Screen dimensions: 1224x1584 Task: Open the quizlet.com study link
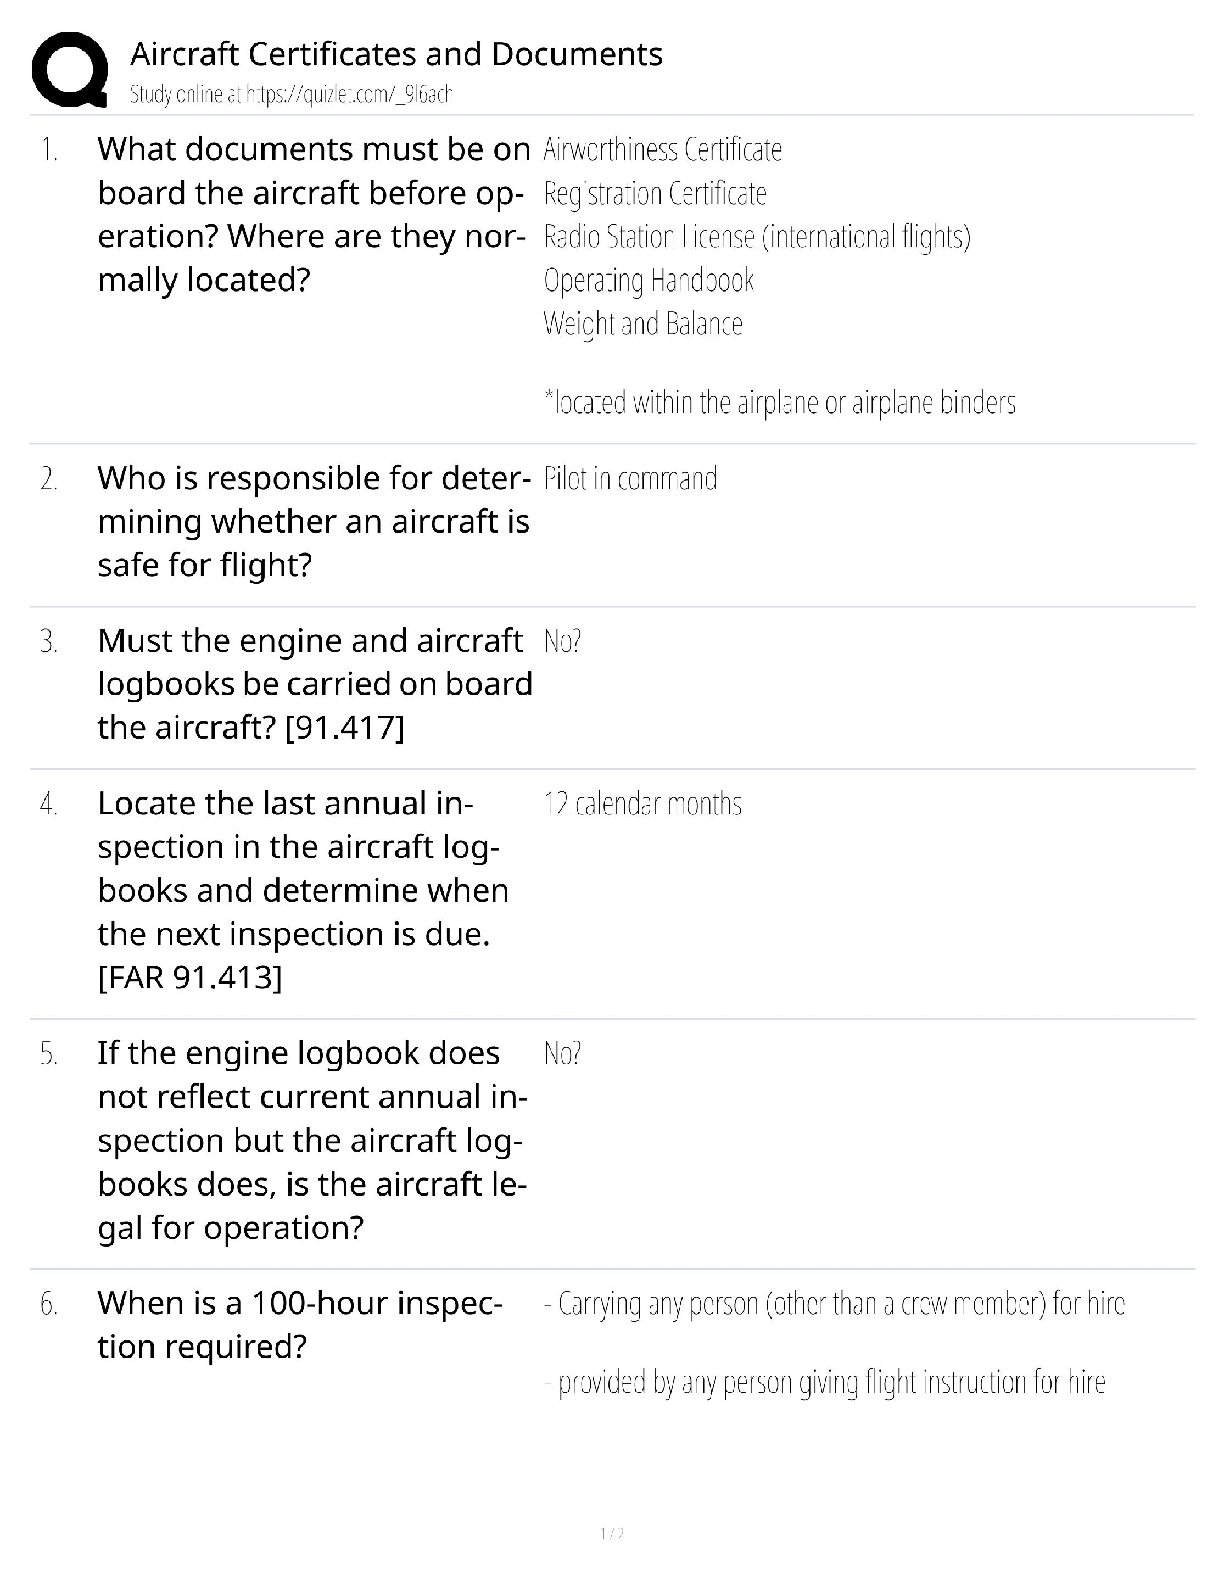click(x=290, y=95)
